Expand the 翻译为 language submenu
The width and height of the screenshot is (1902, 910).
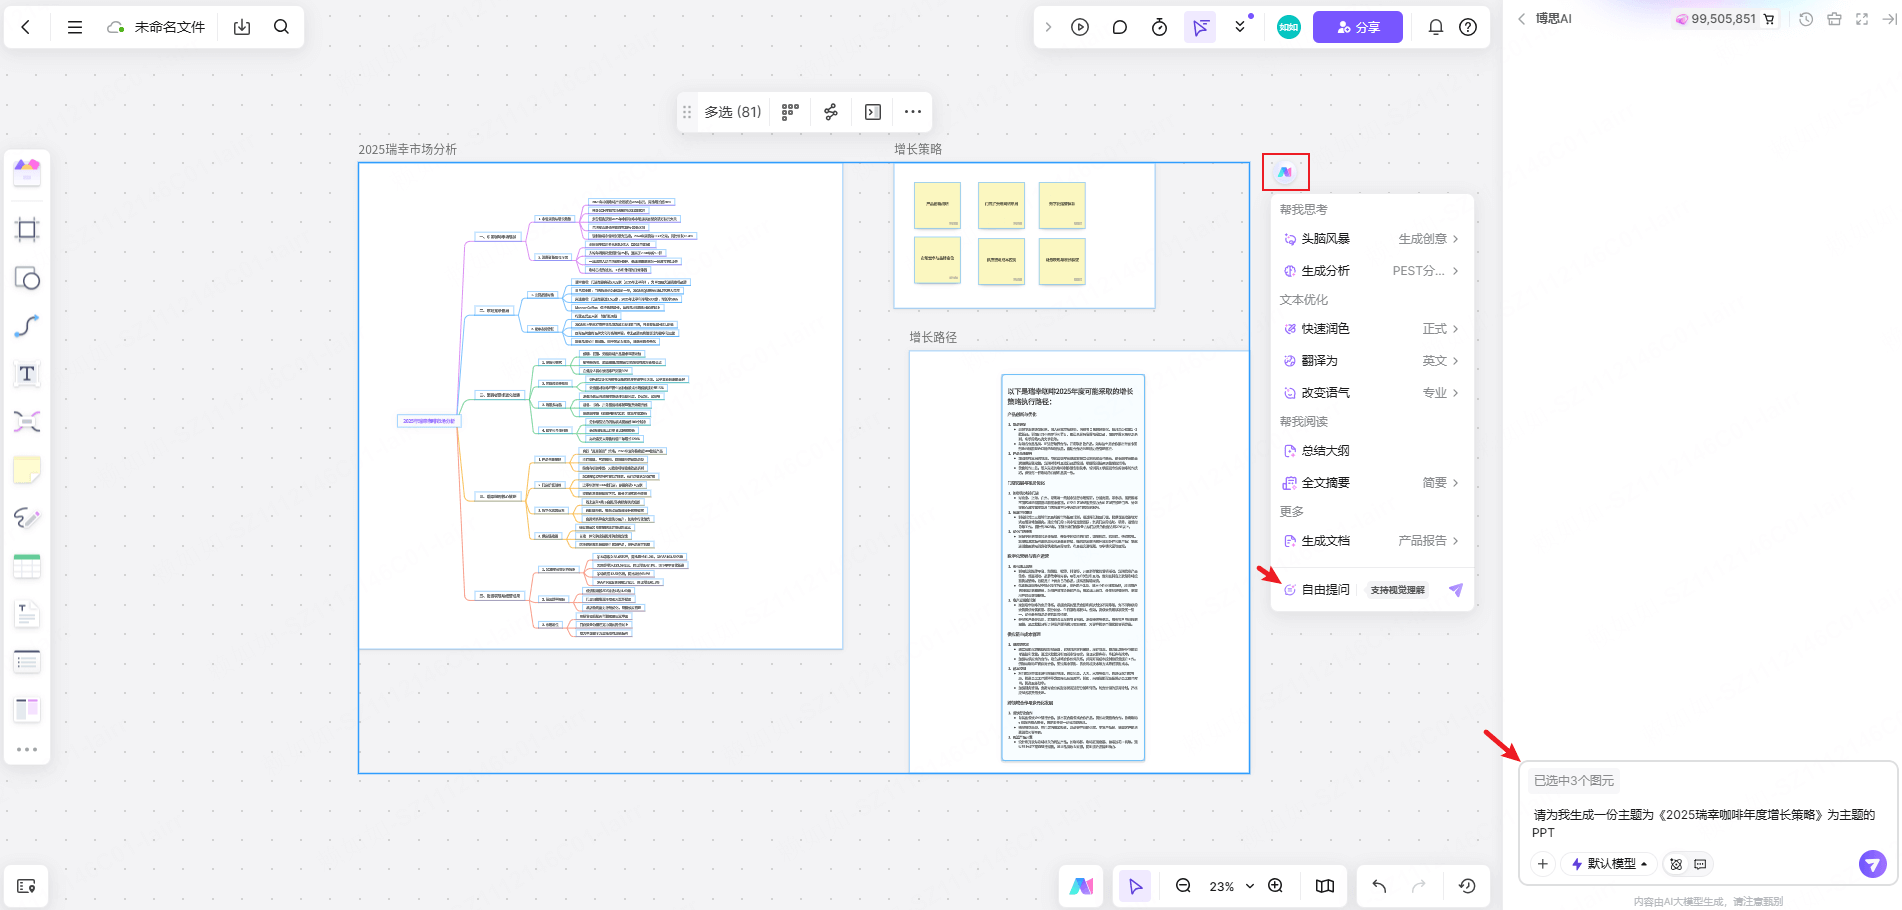click(x=1440, y=361)
